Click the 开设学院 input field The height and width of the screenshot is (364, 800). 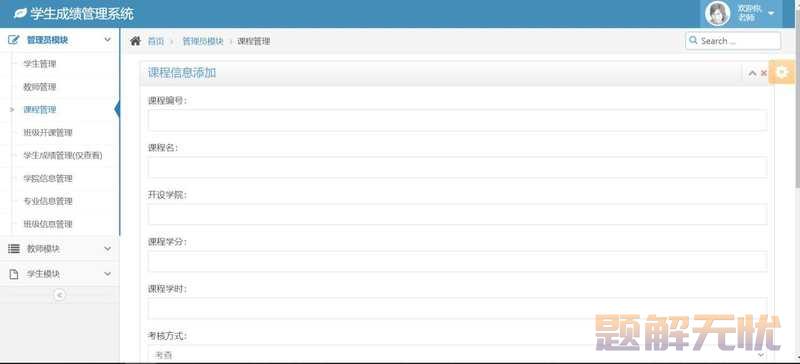click(x=457, y=214)
